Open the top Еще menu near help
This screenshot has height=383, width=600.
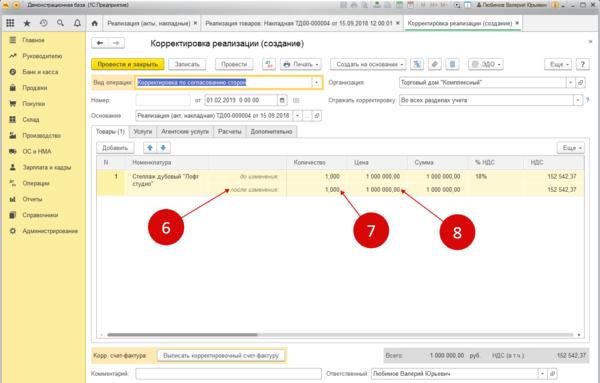click(x=558, y=64)
